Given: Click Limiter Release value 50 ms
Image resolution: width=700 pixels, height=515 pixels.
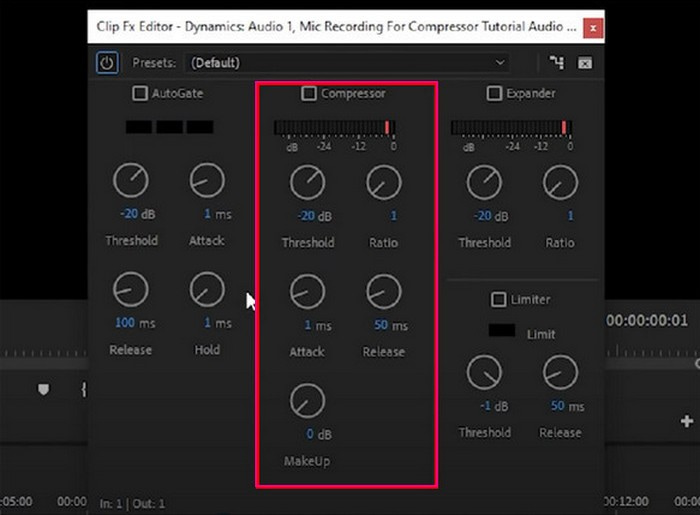Looking at the screenshot, I should click(567, 406).
